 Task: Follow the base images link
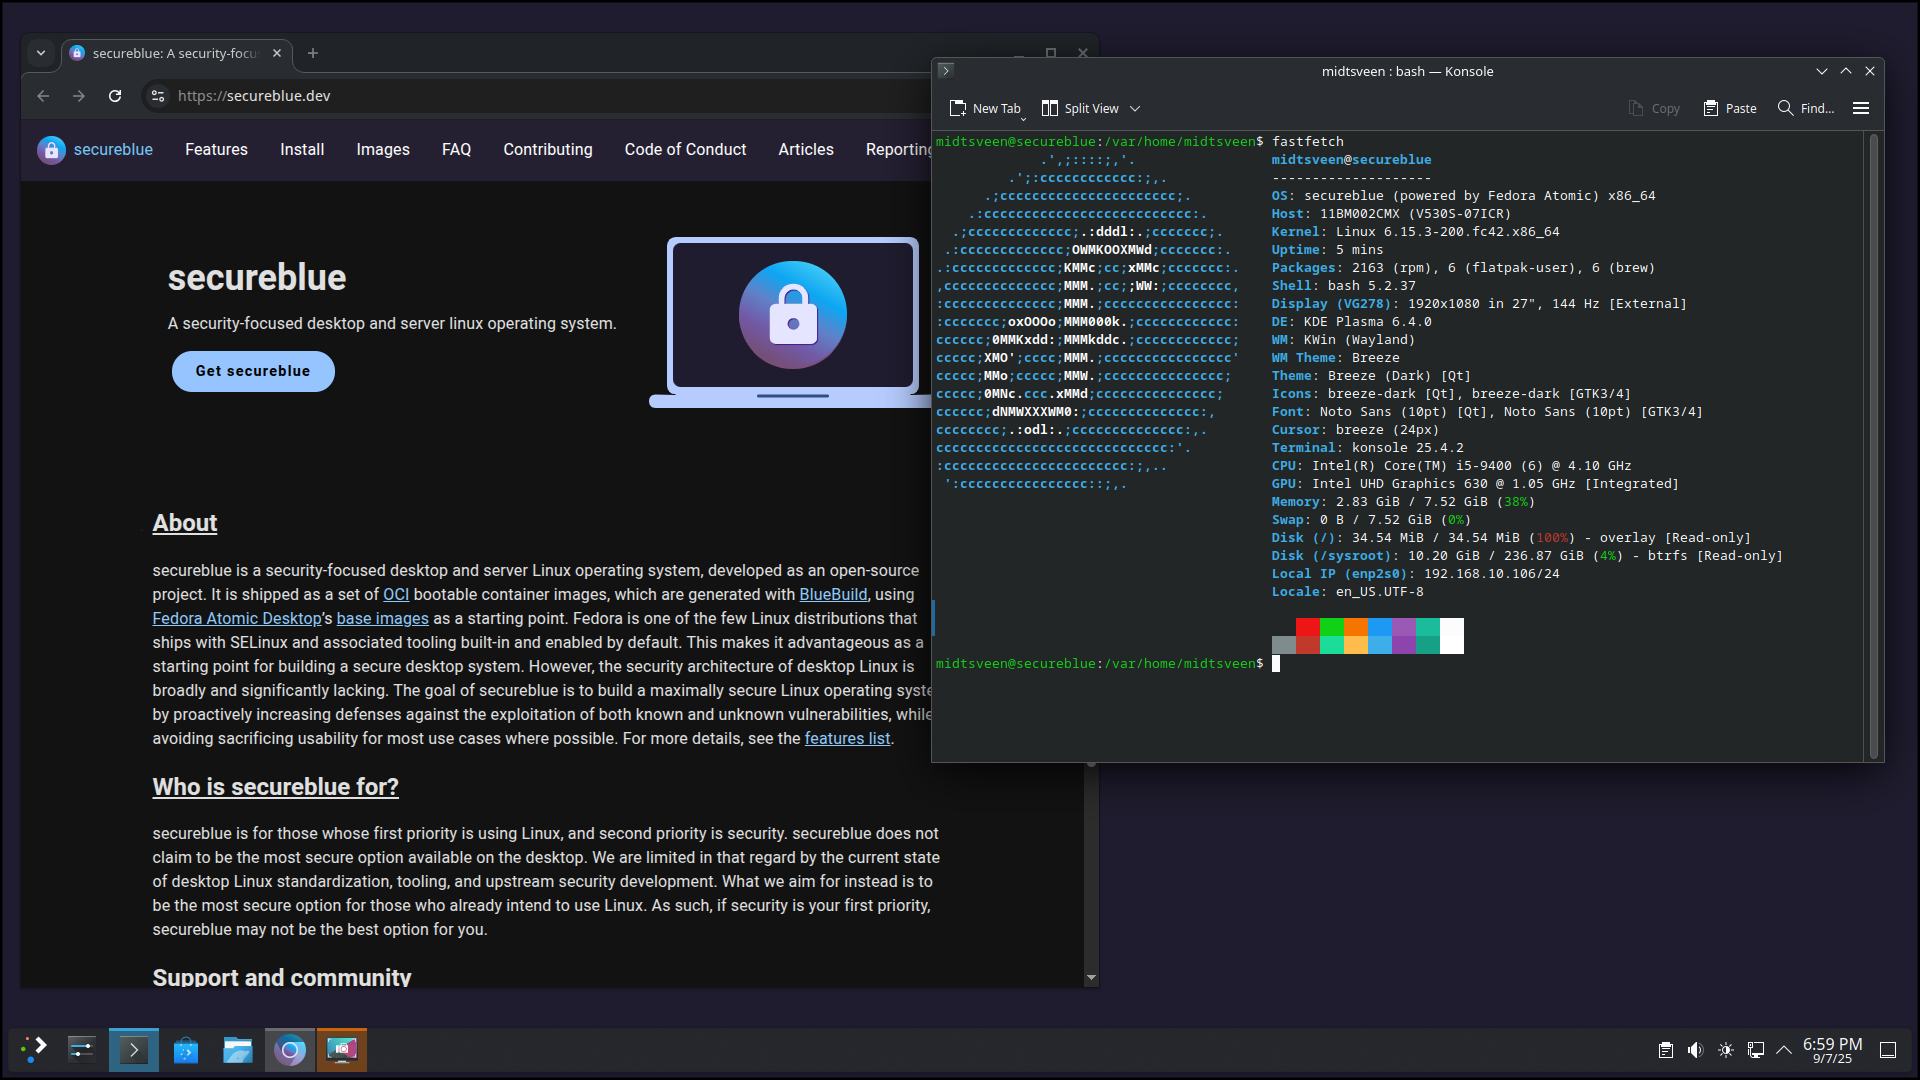coord(382,618)
